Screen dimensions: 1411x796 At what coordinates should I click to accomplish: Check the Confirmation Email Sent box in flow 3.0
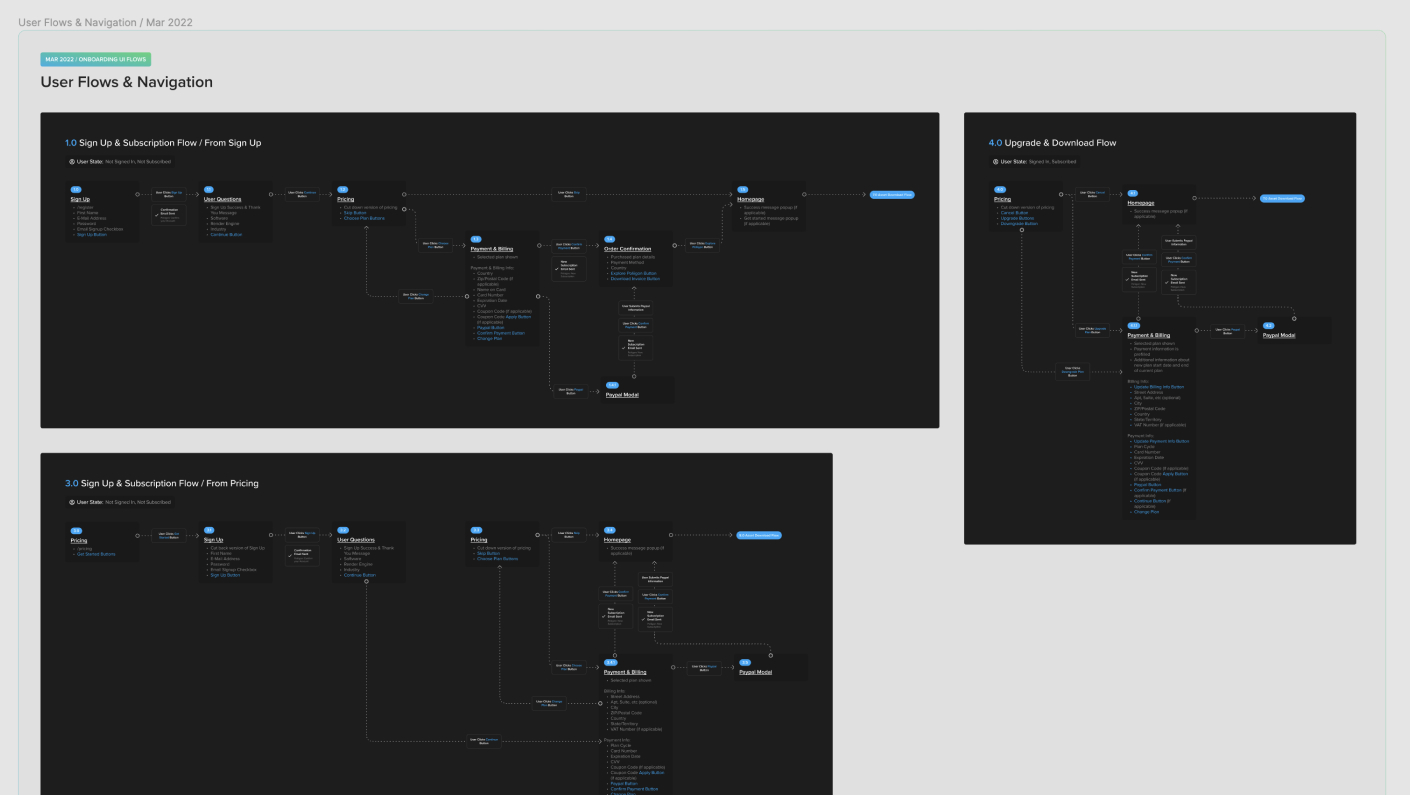tap(290, 556)
